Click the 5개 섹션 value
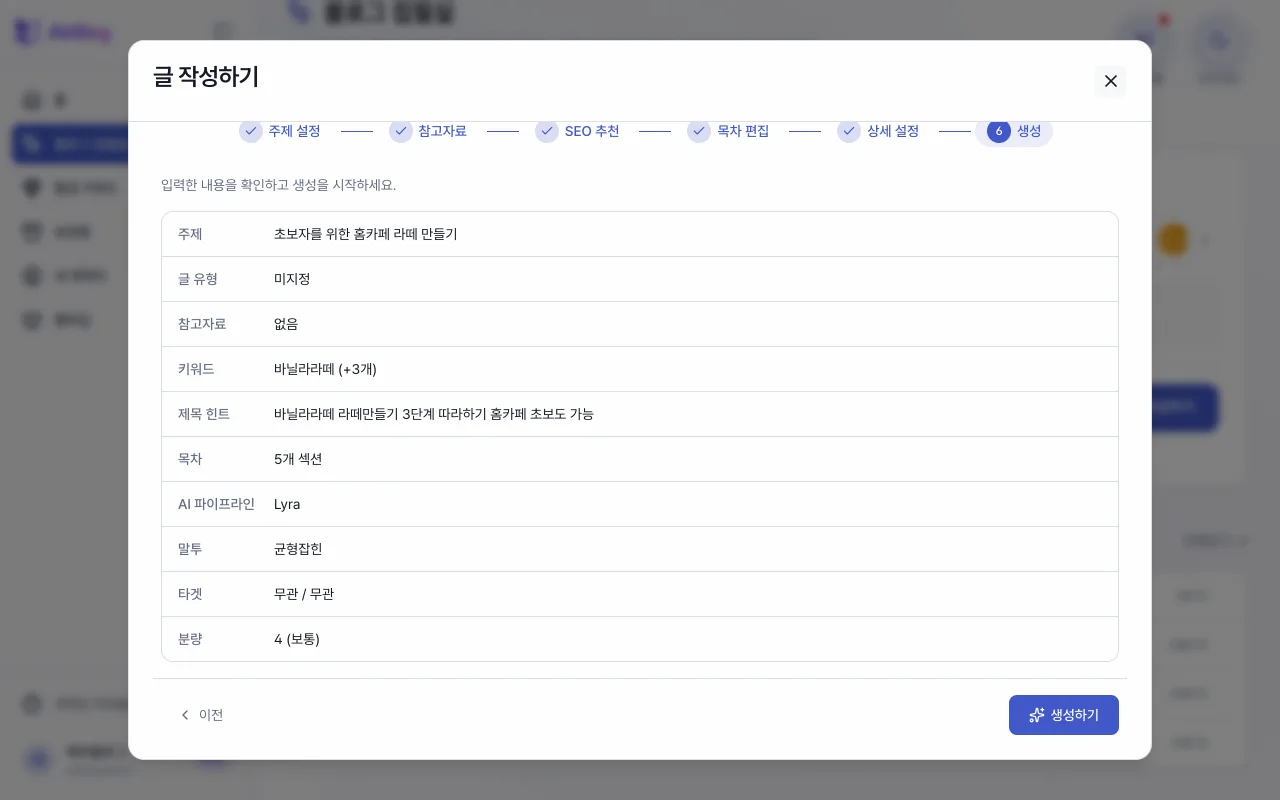 coord(298,459)
